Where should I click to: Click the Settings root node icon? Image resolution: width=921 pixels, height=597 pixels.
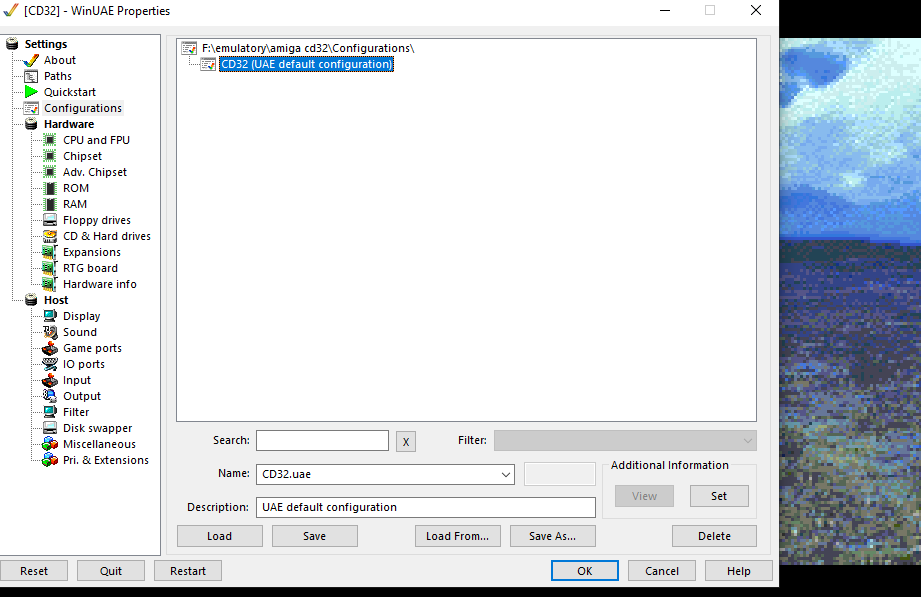pos(12,44)
